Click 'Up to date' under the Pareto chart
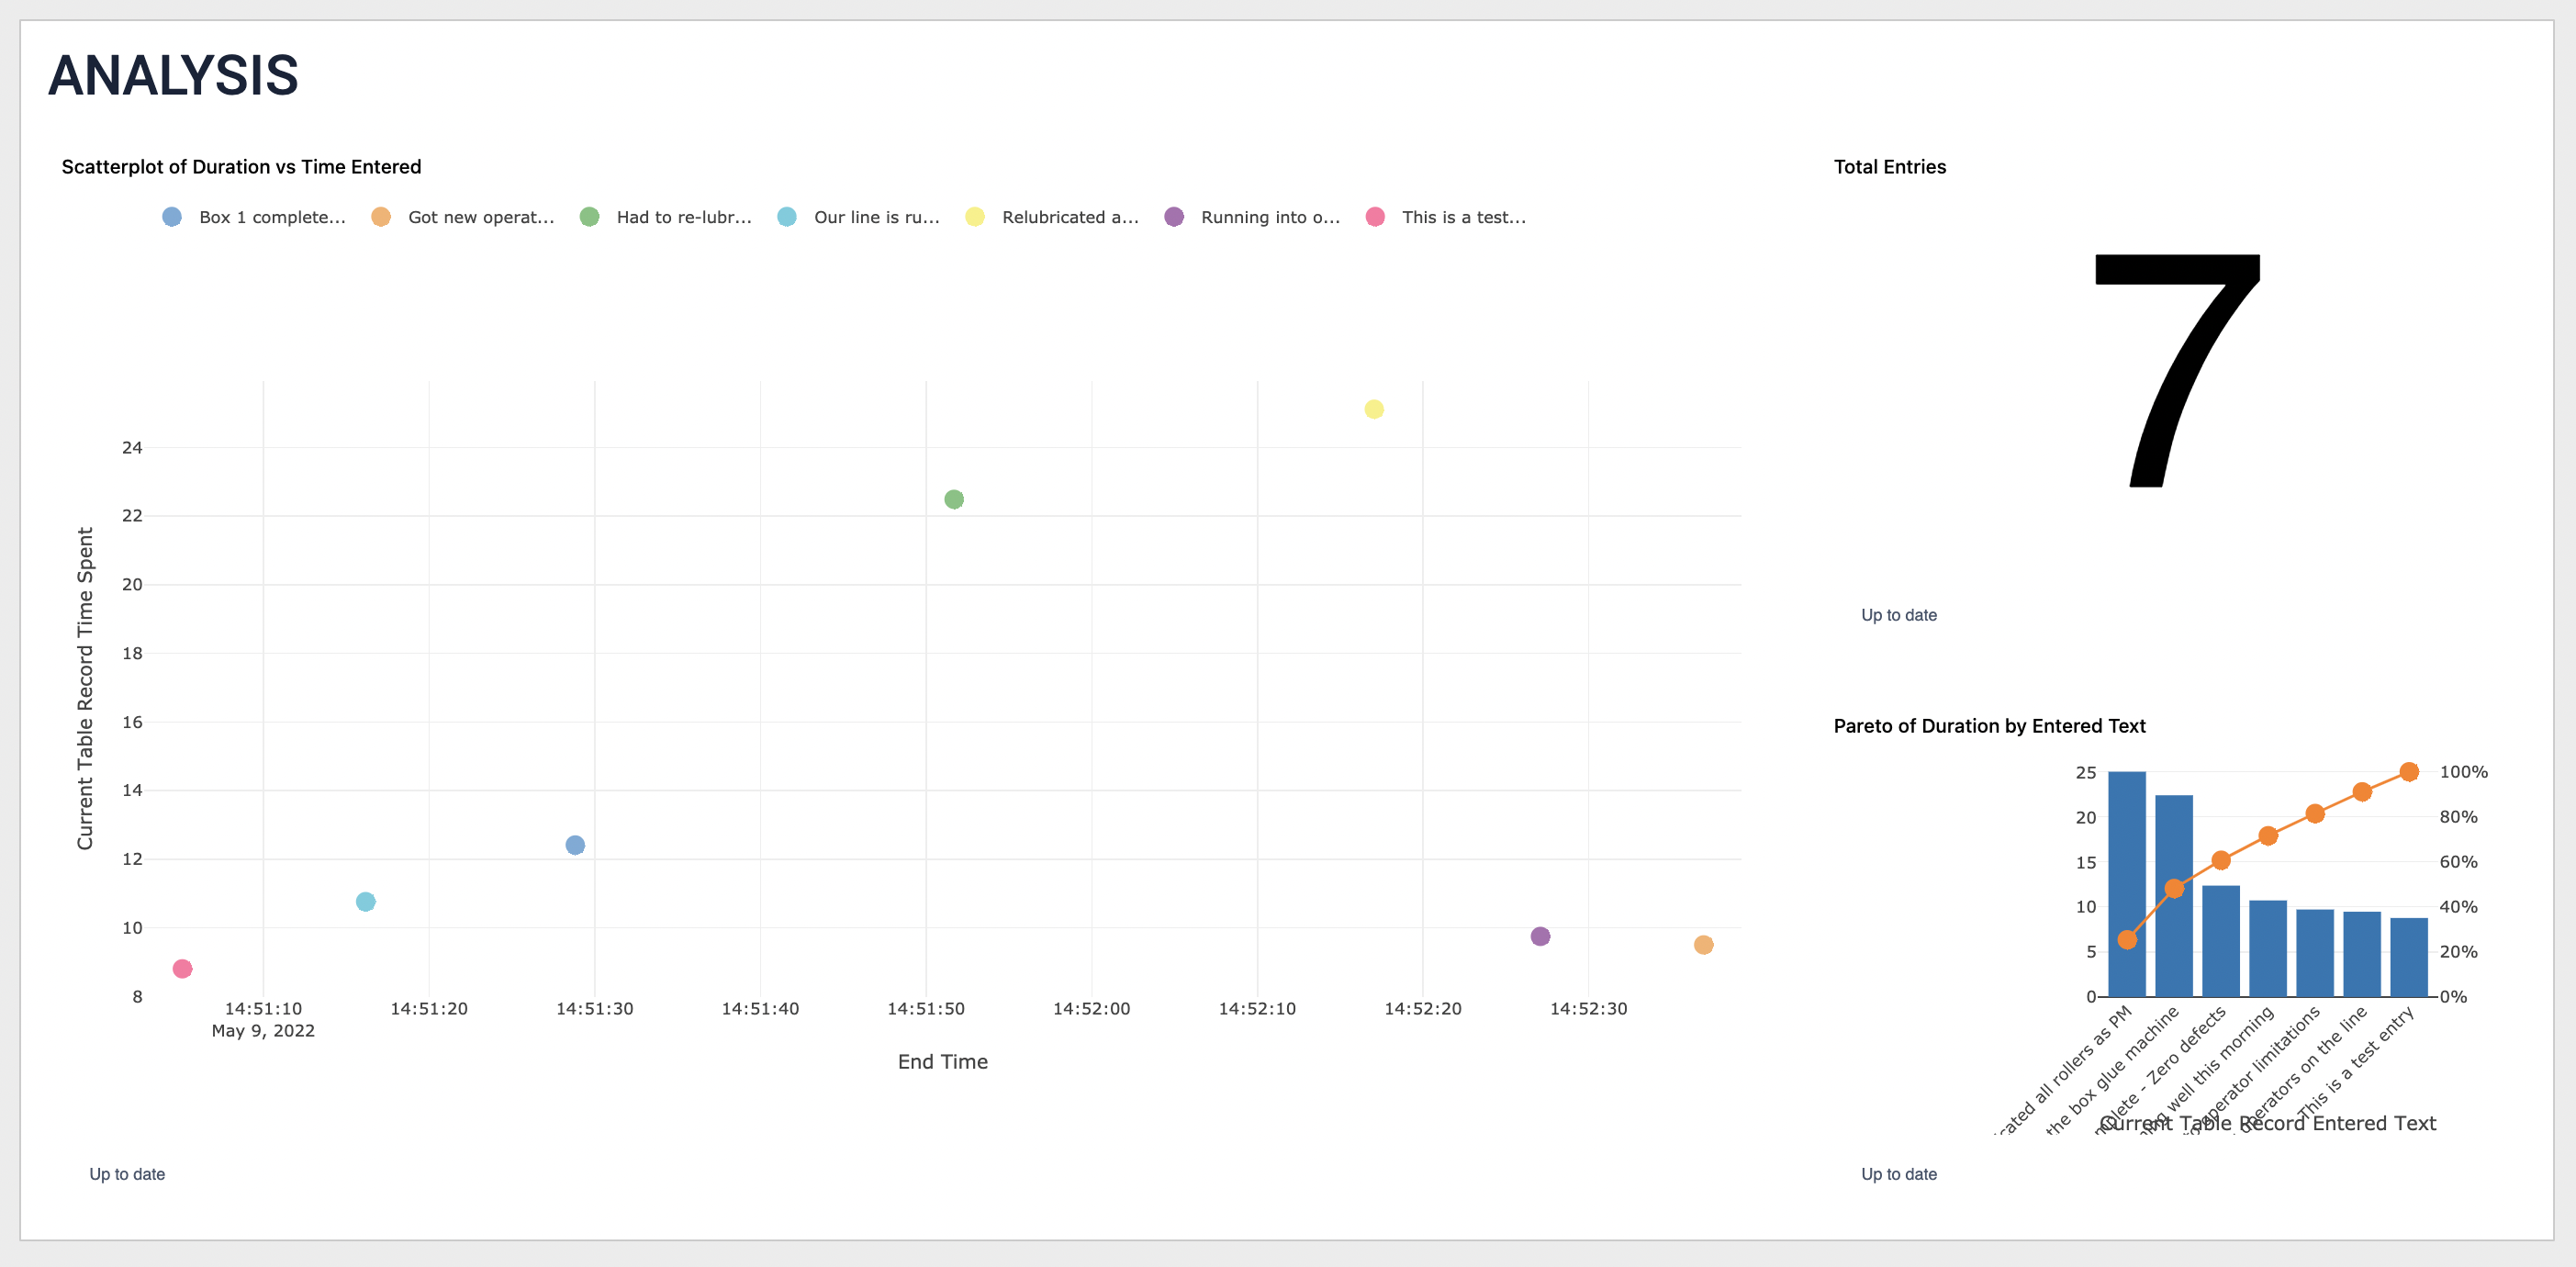 click(1899, 1174)
